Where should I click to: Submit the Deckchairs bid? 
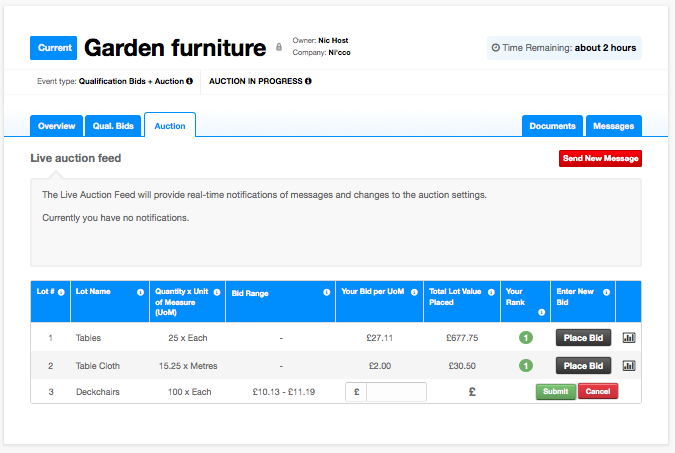[x=555, y=391]
